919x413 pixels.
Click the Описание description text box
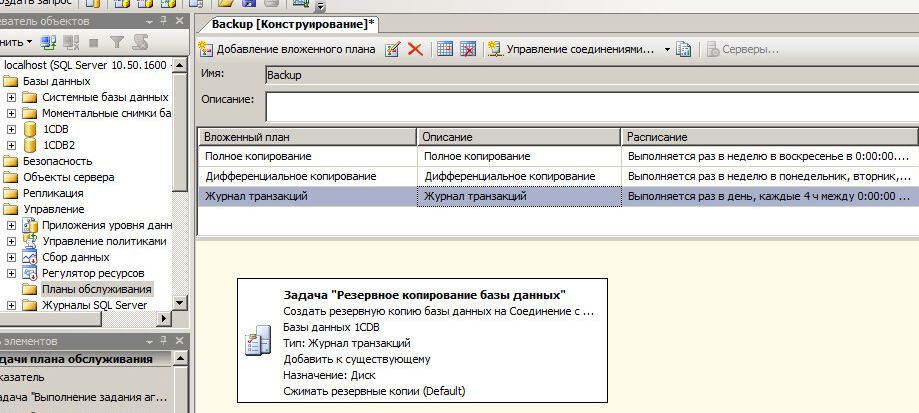pos(592,106)
